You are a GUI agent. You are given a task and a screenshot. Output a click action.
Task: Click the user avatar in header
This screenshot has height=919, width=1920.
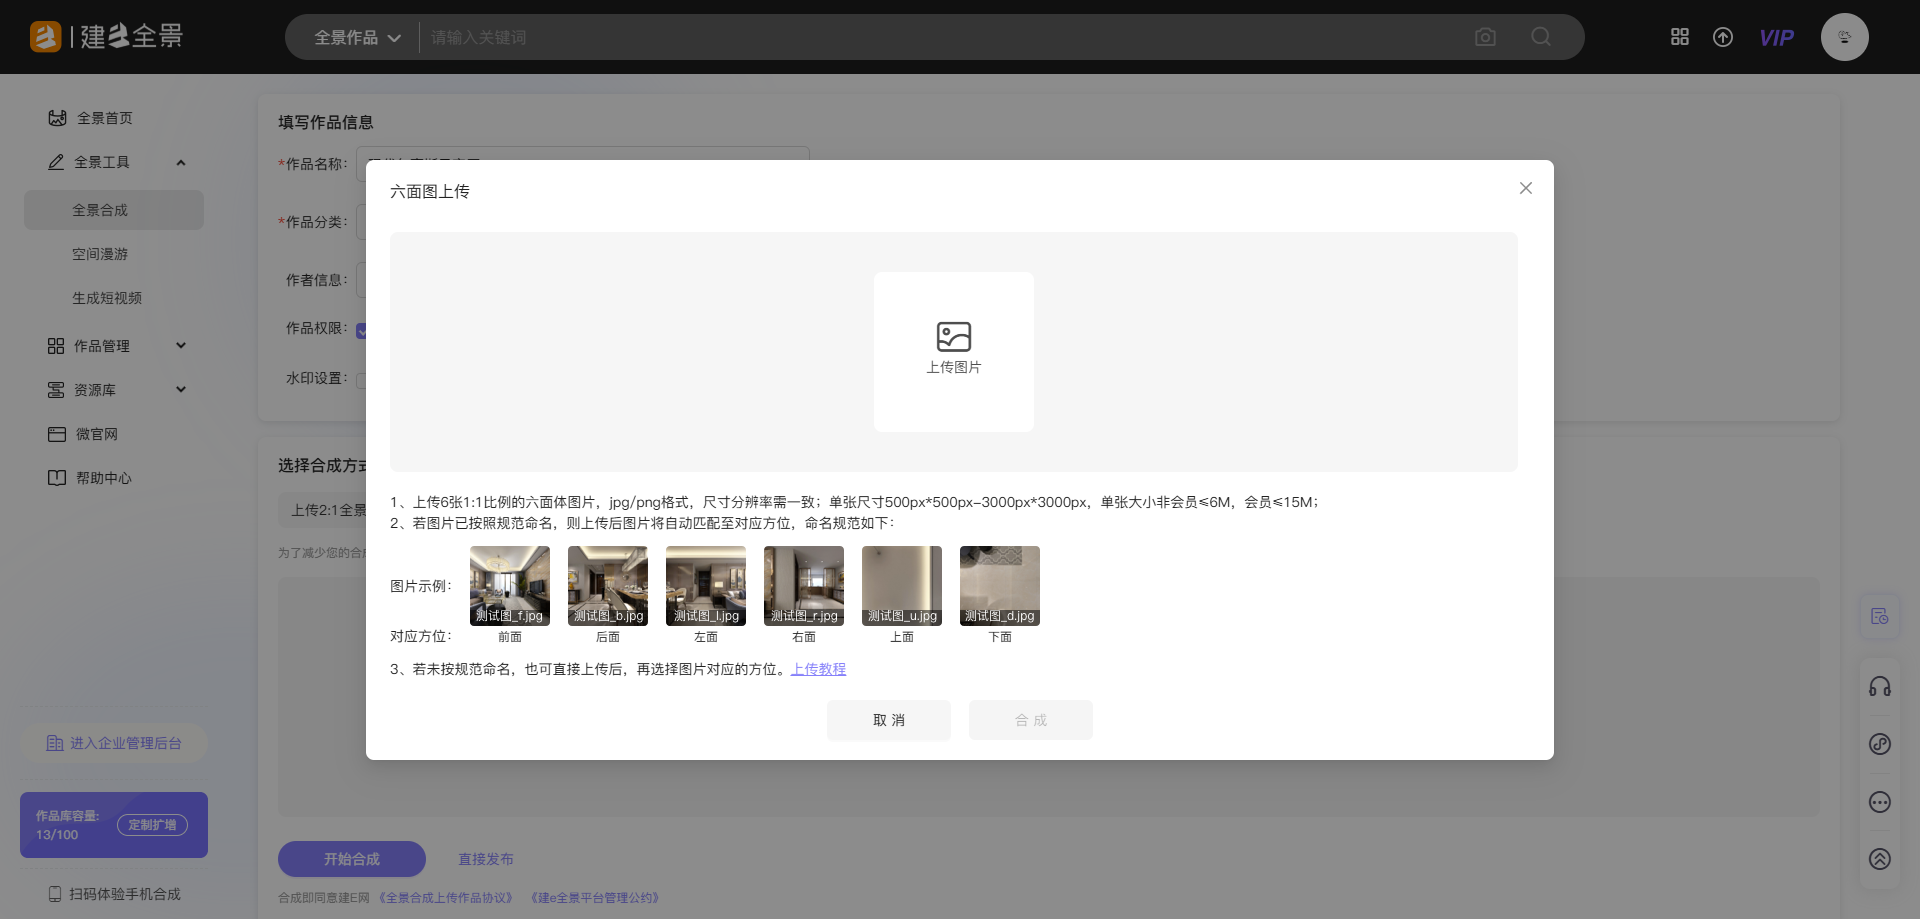click(x=1844, y=37)
